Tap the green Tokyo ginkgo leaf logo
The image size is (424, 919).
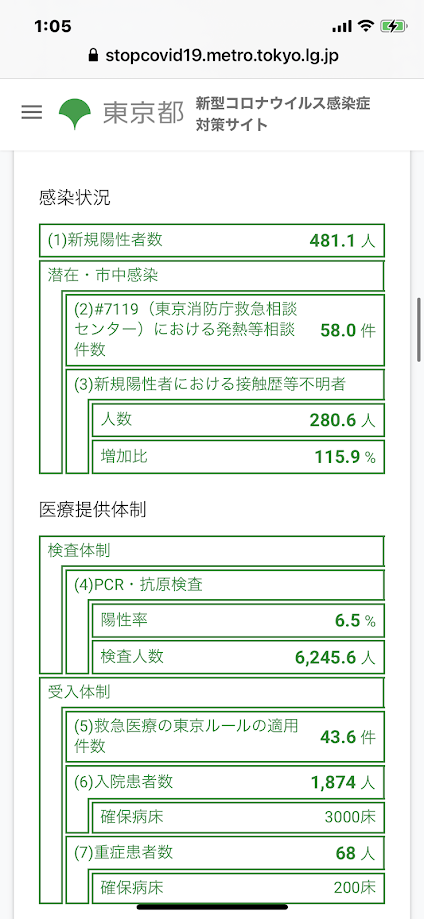(x=74, y=114)
